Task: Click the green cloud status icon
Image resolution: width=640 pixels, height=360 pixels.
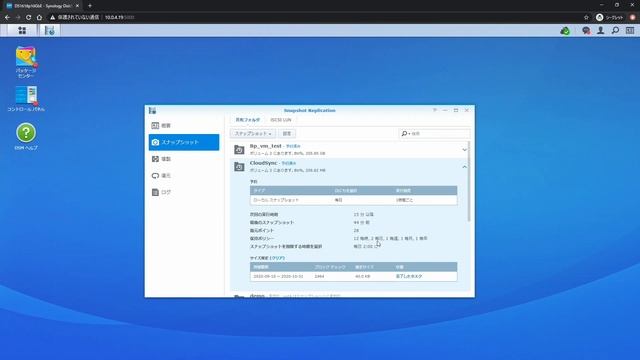Action: [565, 31]
